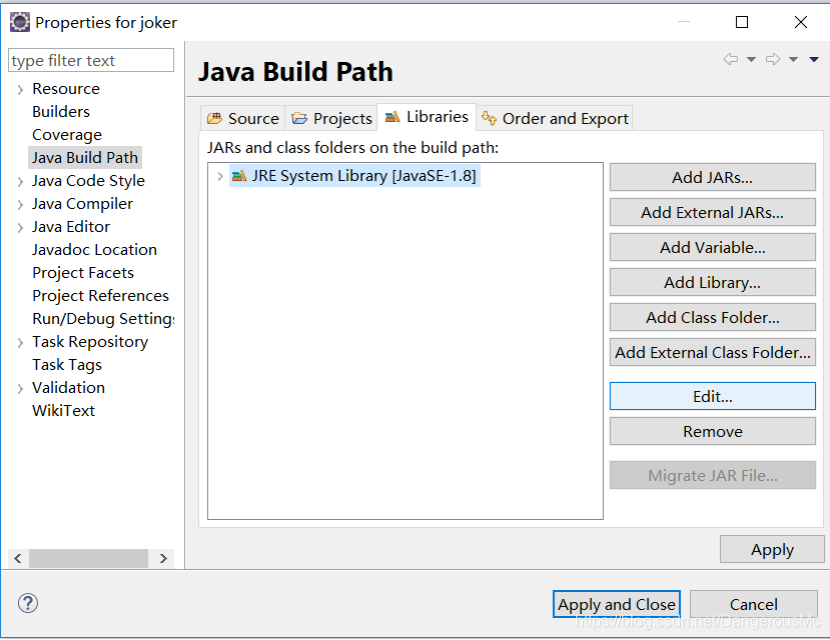
Task: Select Builders in the property tree
Action: [x=61, y=112]
